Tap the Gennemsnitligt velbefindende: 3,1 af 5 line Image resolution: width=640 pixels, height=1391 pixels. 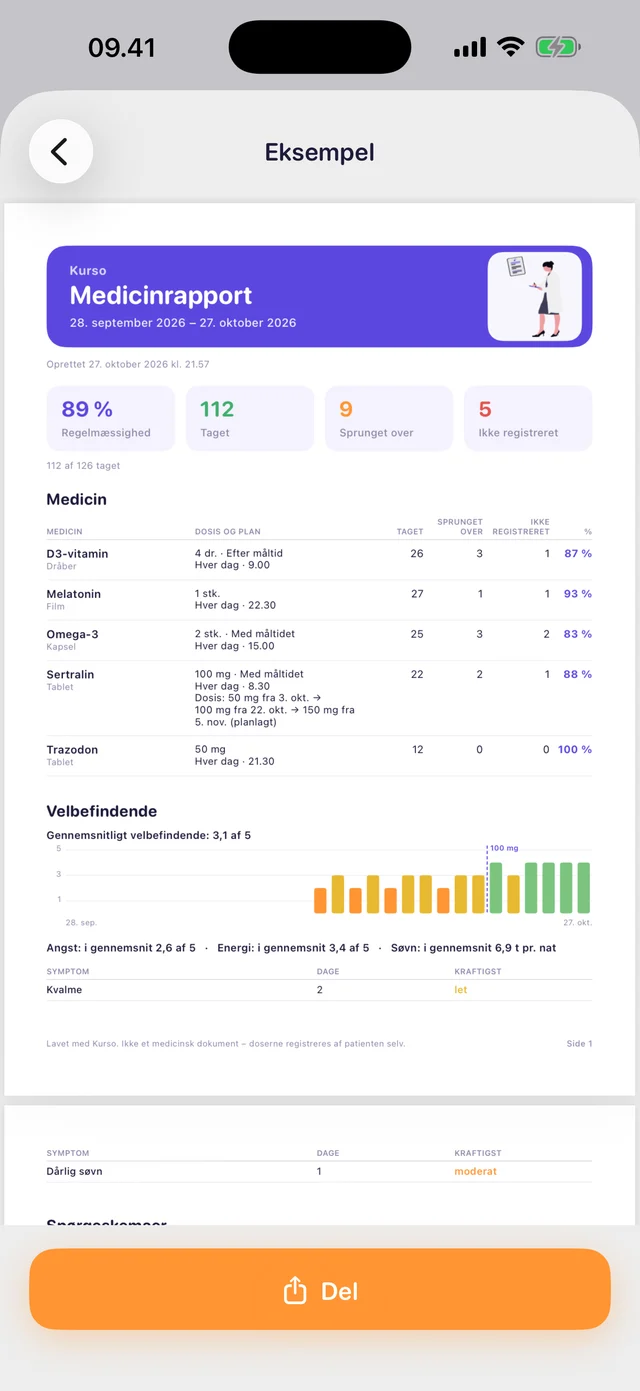(x=149, y=835)
